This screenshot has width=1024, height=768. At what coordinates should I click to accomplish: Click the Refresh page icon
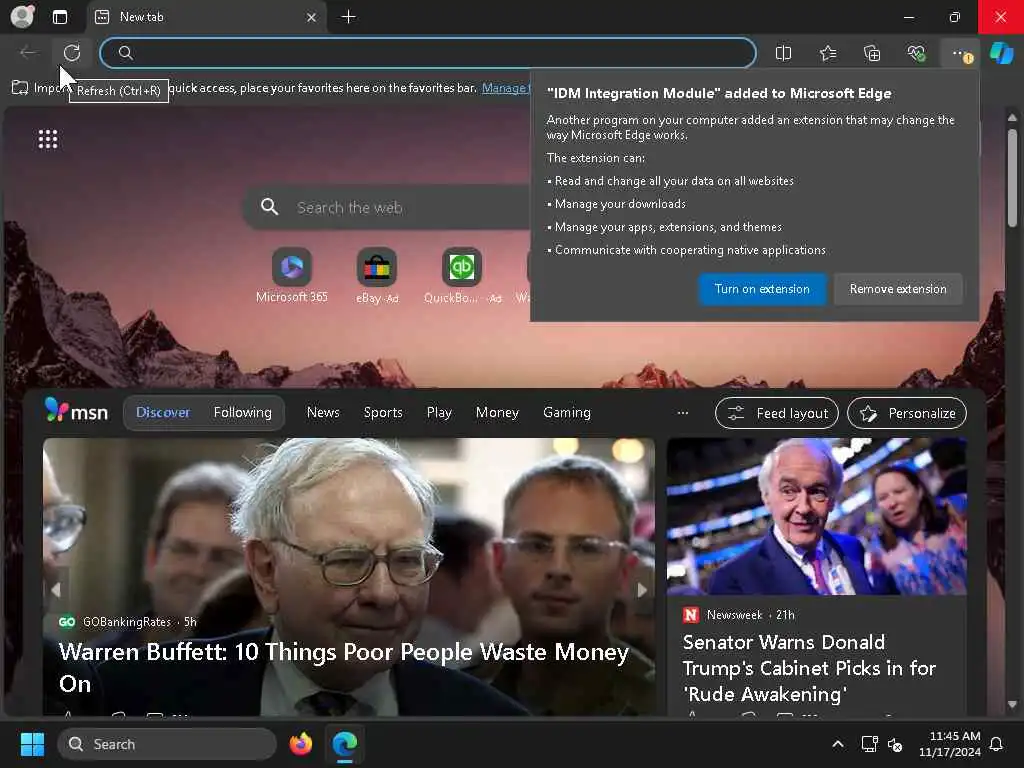click(x=72, y=52)
